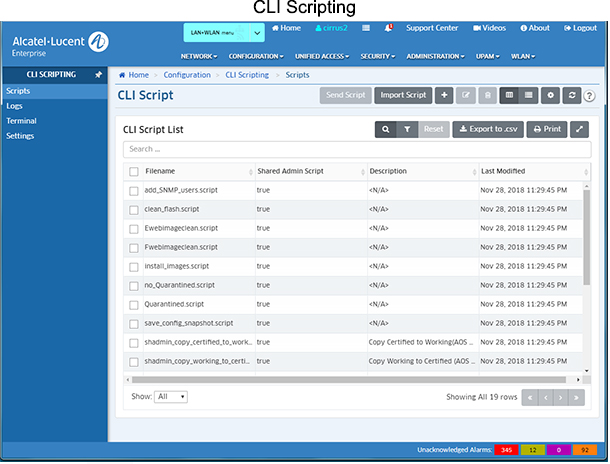Open the settings gear icon beside the view buttons

point(551,96)
